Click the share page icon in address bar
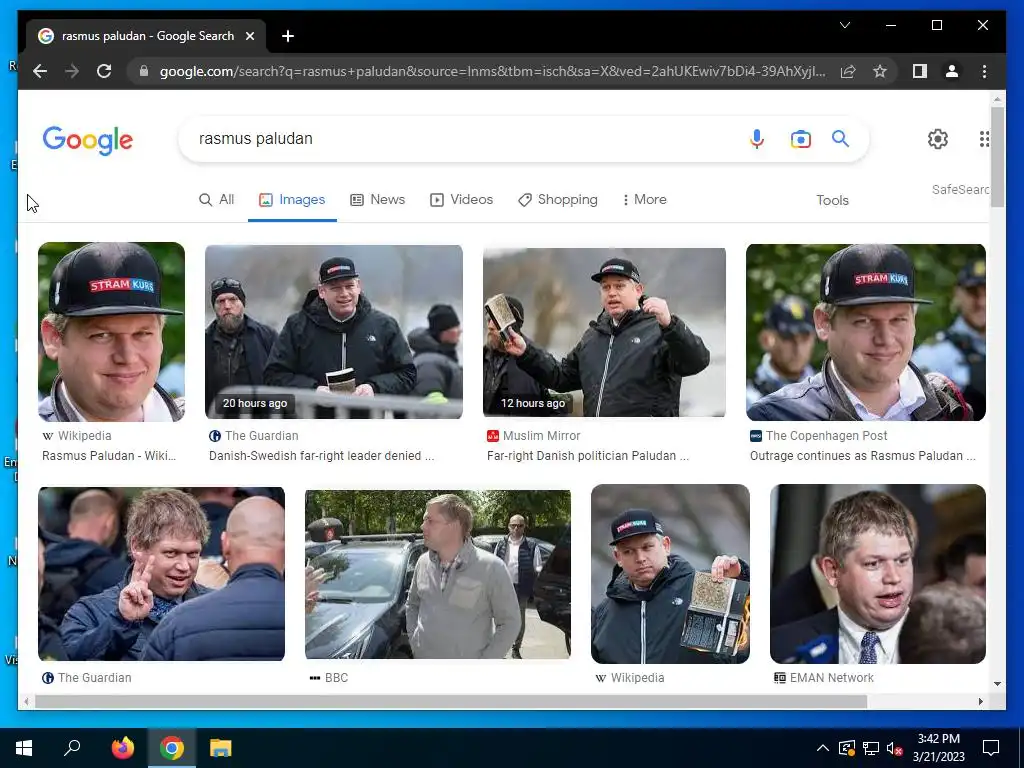Viewport: 1024px width, 768px height. tap(848, 71)
